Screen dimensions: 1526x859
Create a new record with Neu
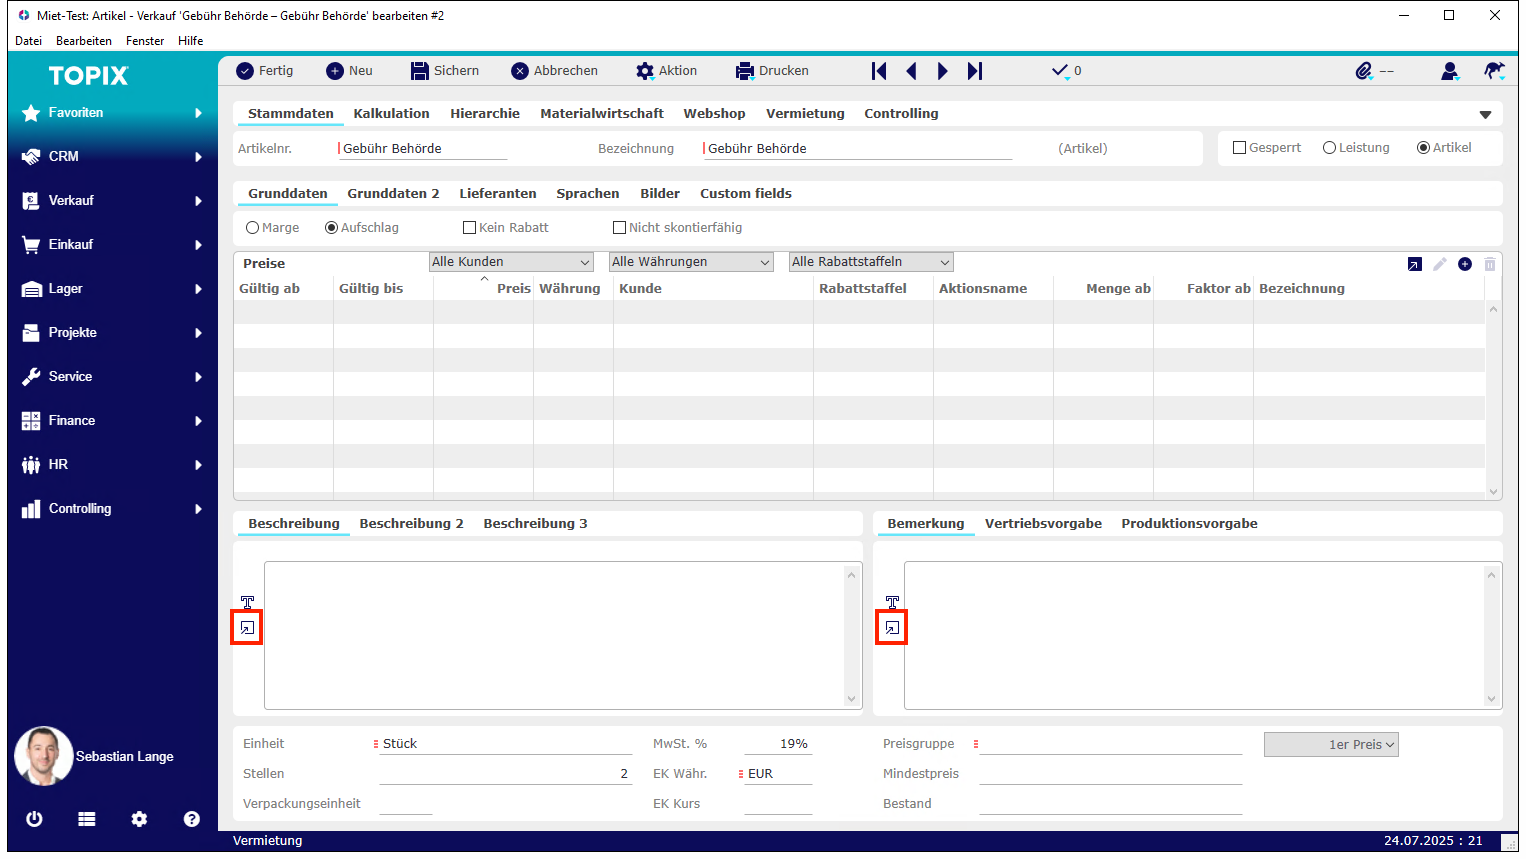(x=350, y=71)
